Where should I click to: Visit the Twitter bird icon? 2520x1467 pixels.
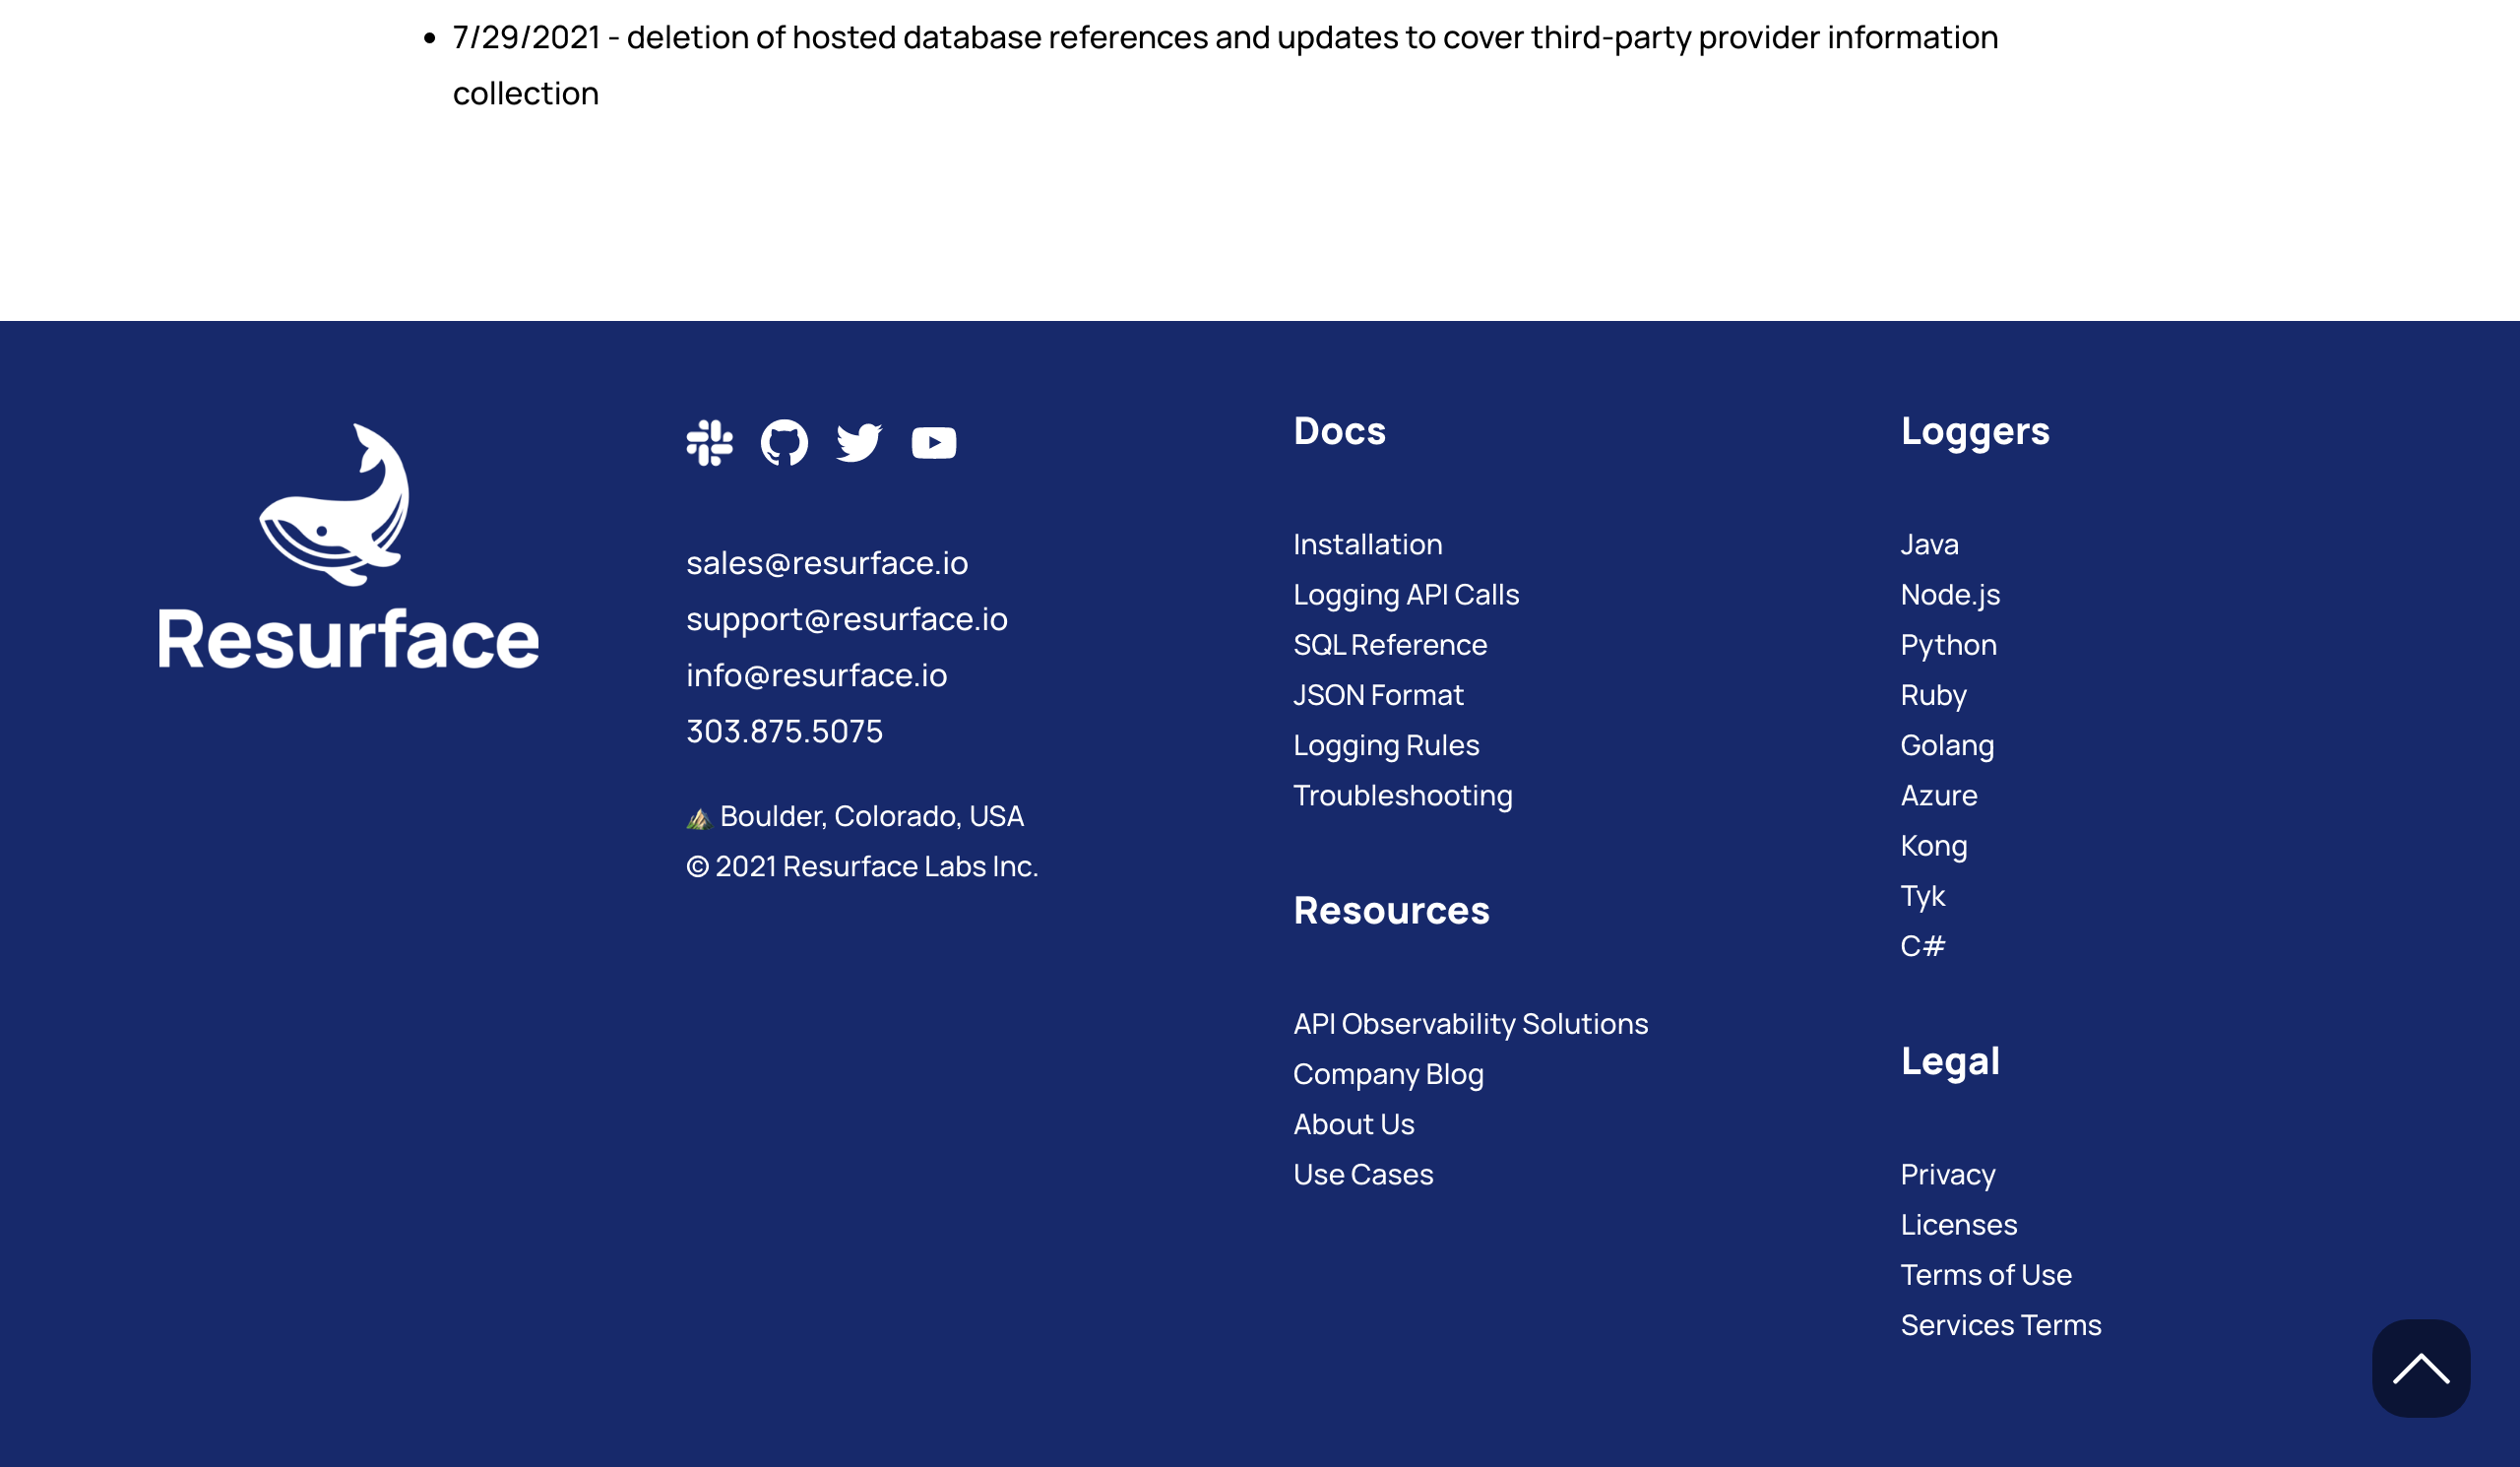pyautogui.click(x=859, y=443)
